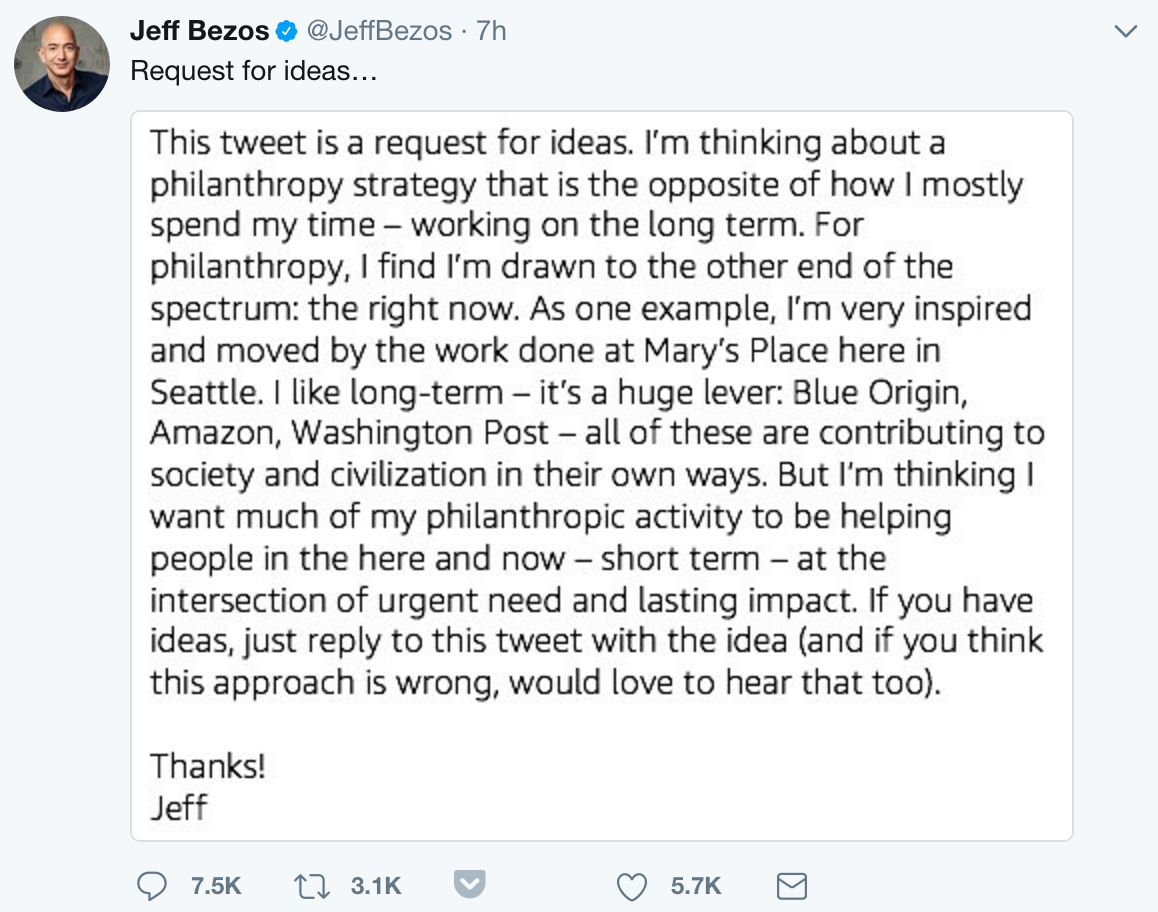Screen dimensions: 1158x912
Task: Open the embedded letter image at its first line
Action: pyautogui.click(x=547, y=144)
